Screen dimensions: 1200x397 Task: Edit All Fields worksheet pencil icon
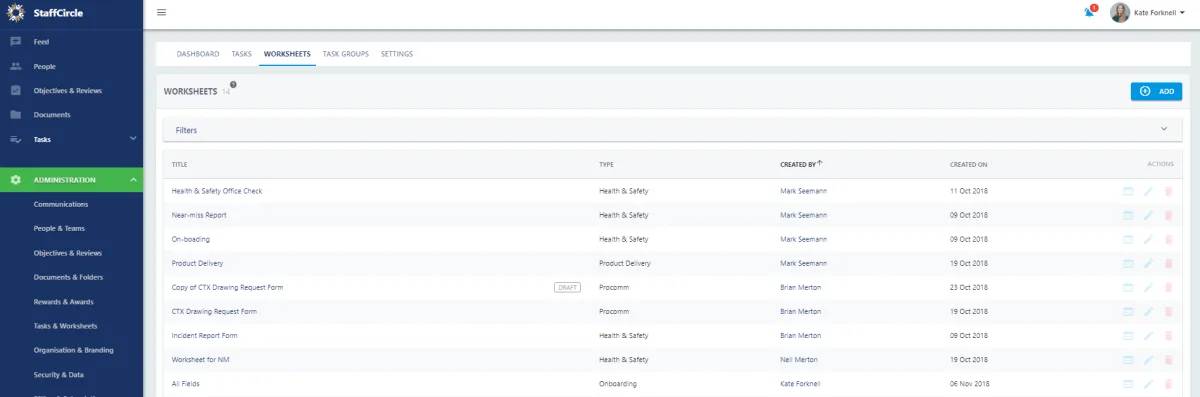click(1148, 383)
